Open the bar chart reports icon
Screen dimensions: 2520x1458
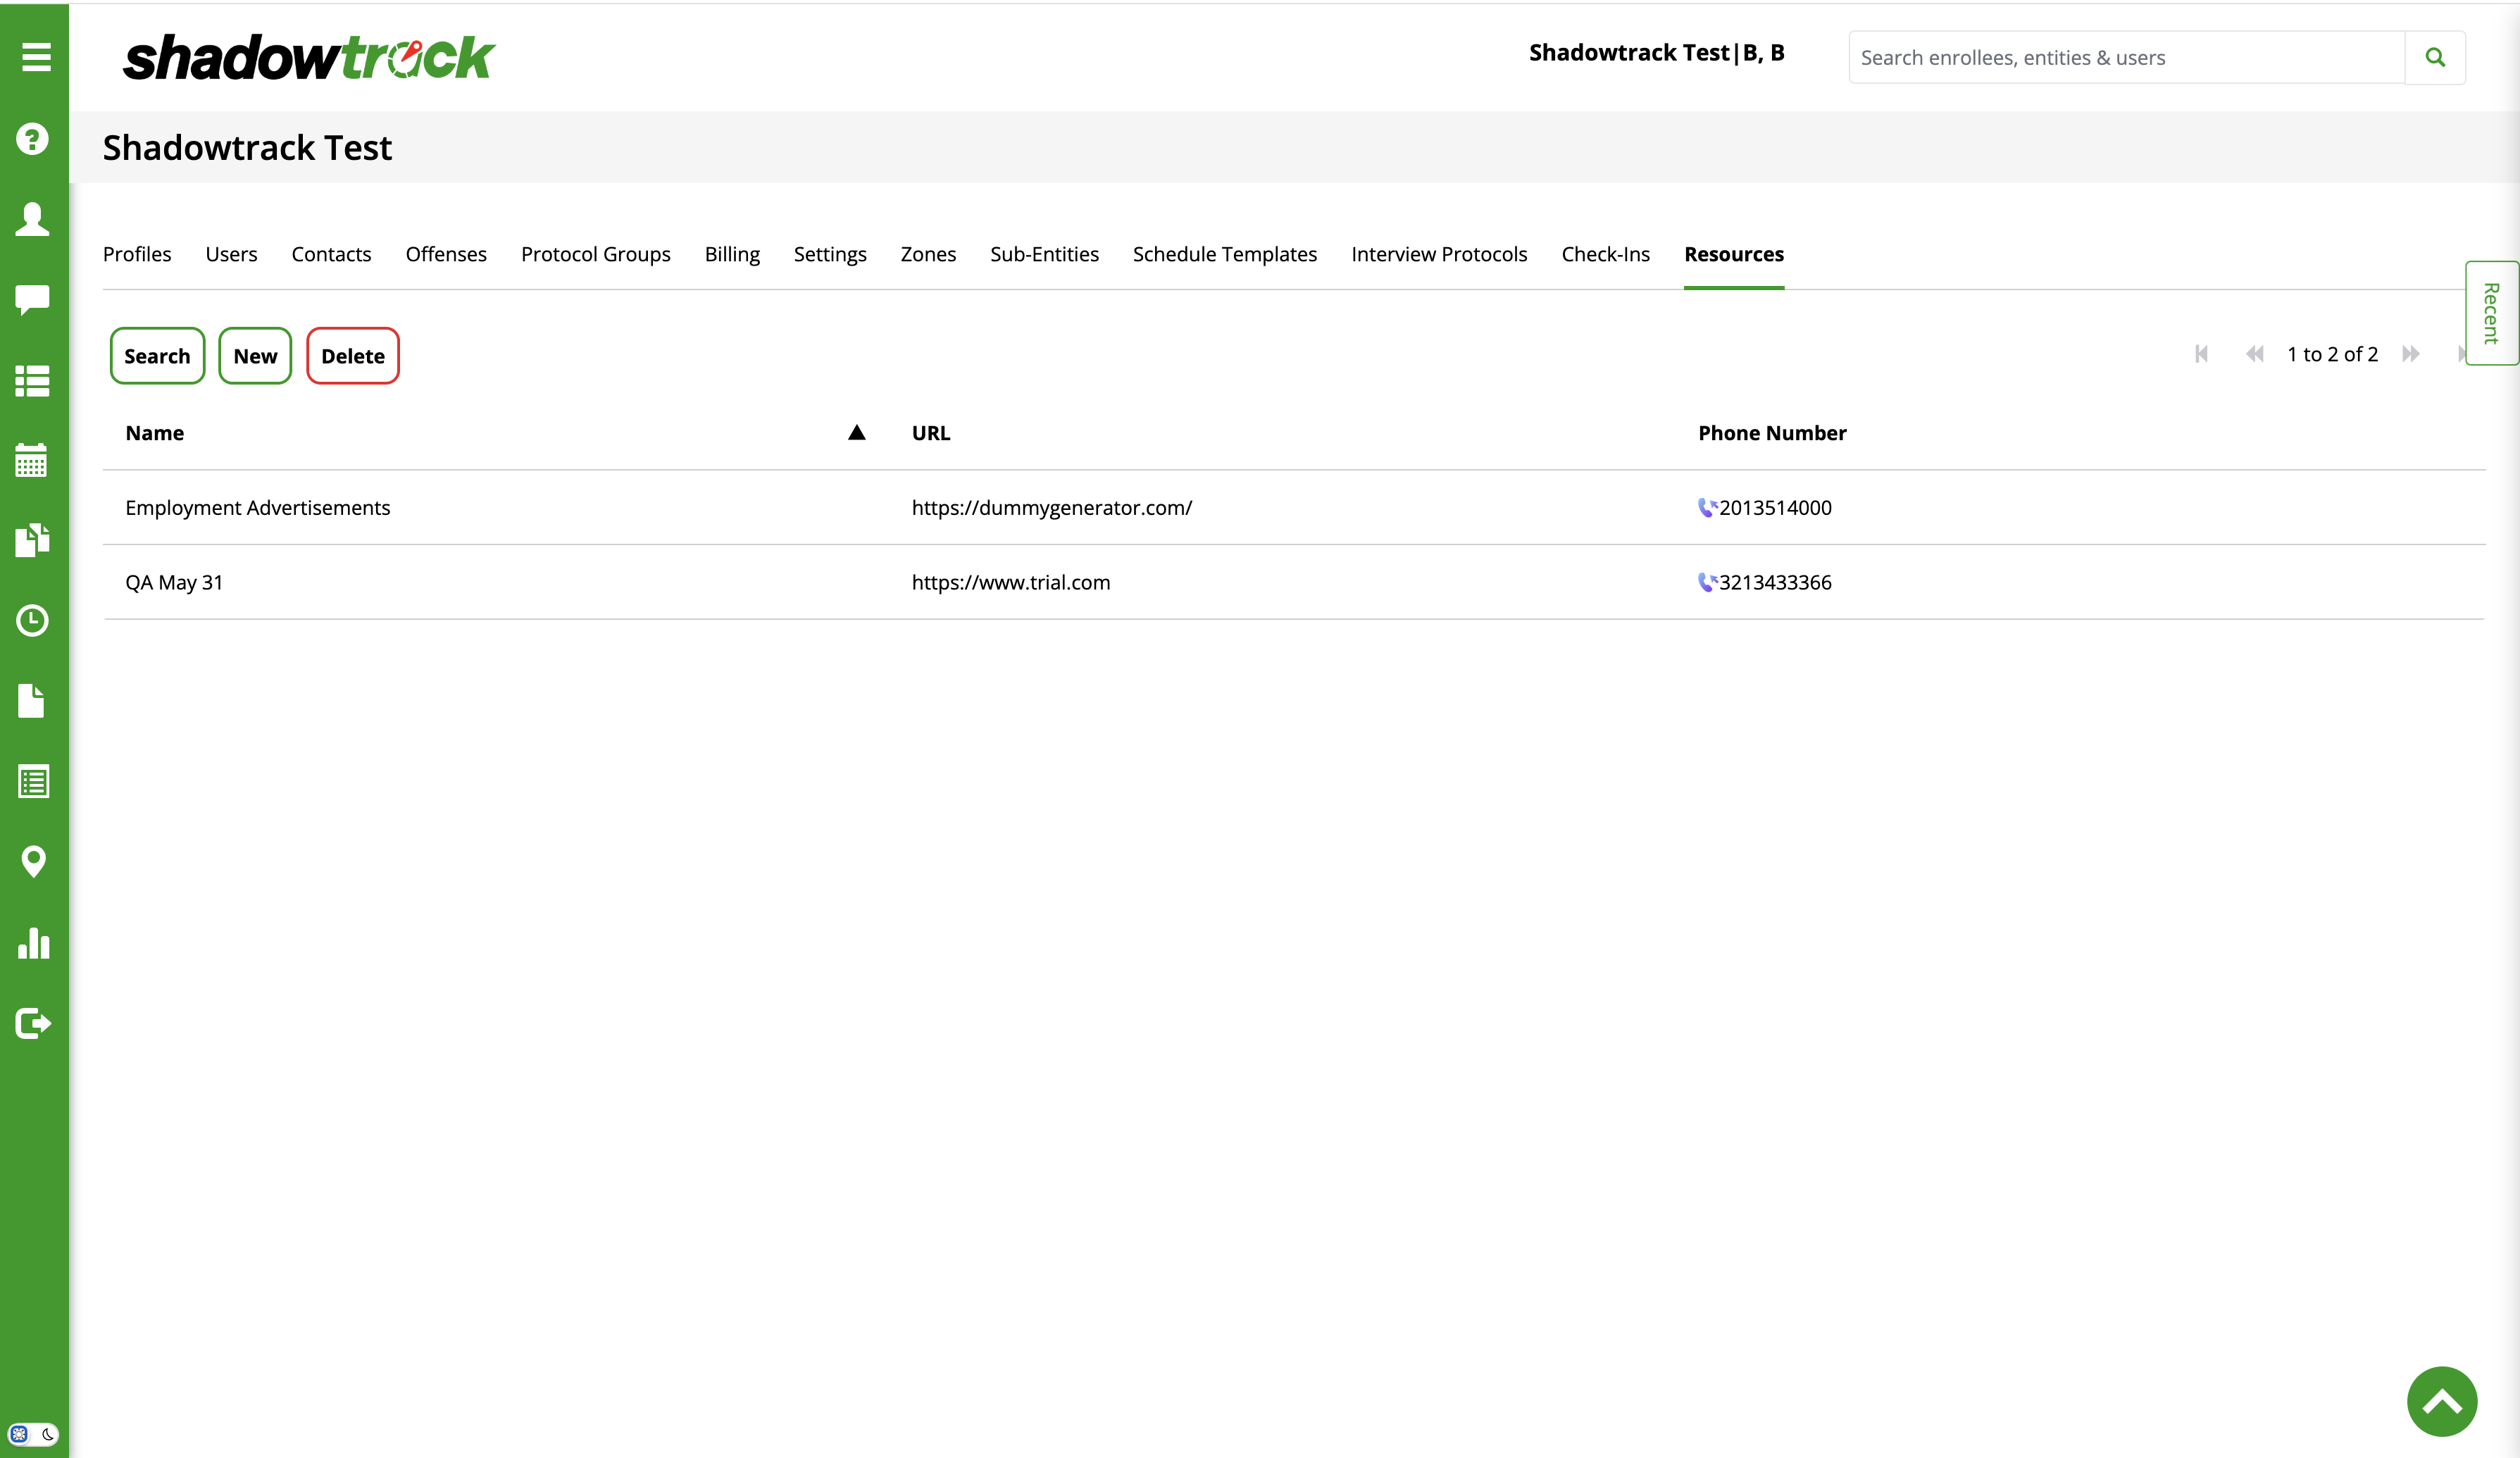[x=33, y=942]
